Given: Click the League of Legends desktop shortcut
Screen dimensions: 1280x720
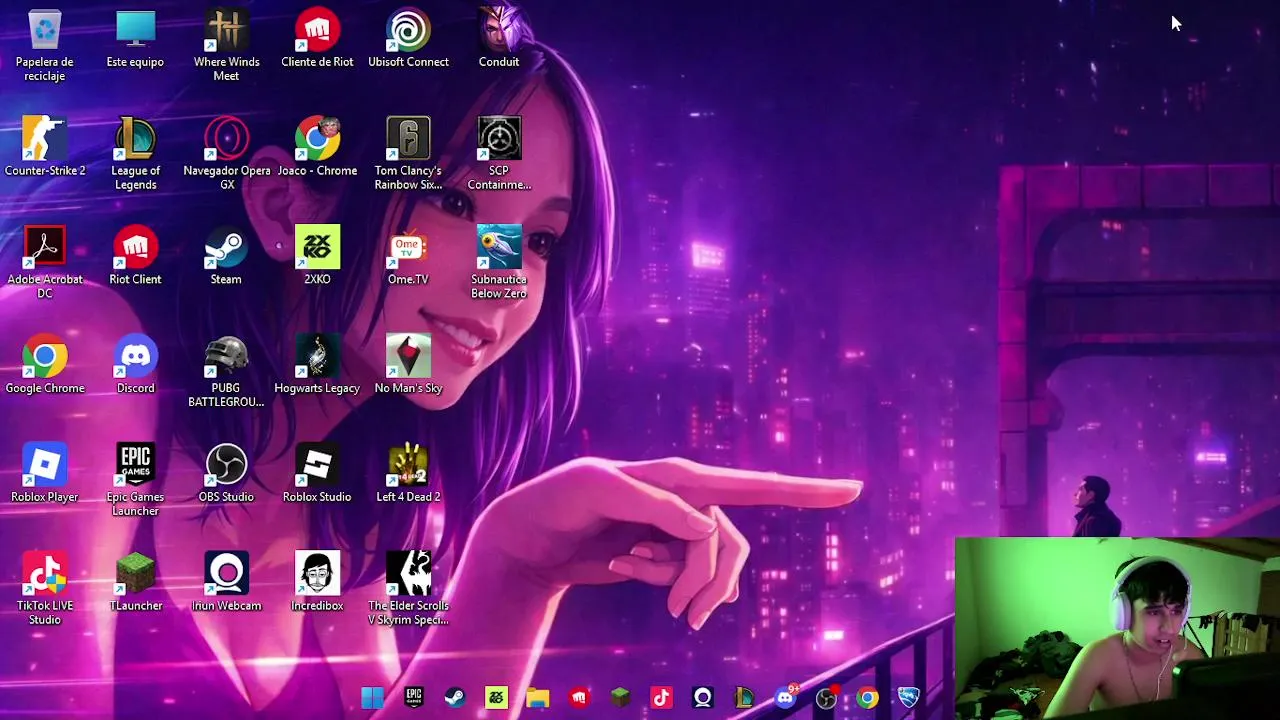Looking at the screenshot, I should pos(135,154).
